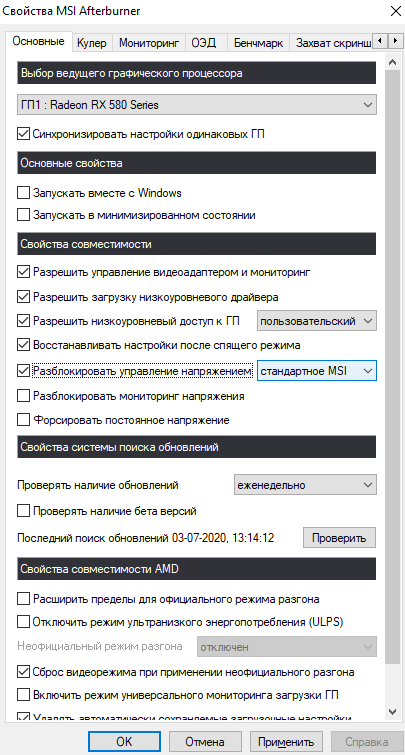Enable Проверять наличие бета версий
Viewport: 405px width, 755px height.
[23, 510]
